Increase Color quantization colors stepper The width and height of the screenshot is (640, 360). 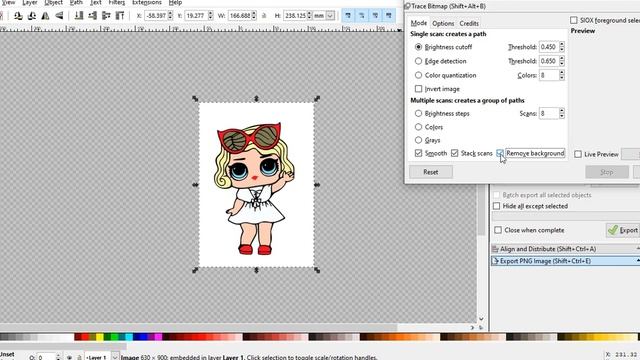click(562, 73)
